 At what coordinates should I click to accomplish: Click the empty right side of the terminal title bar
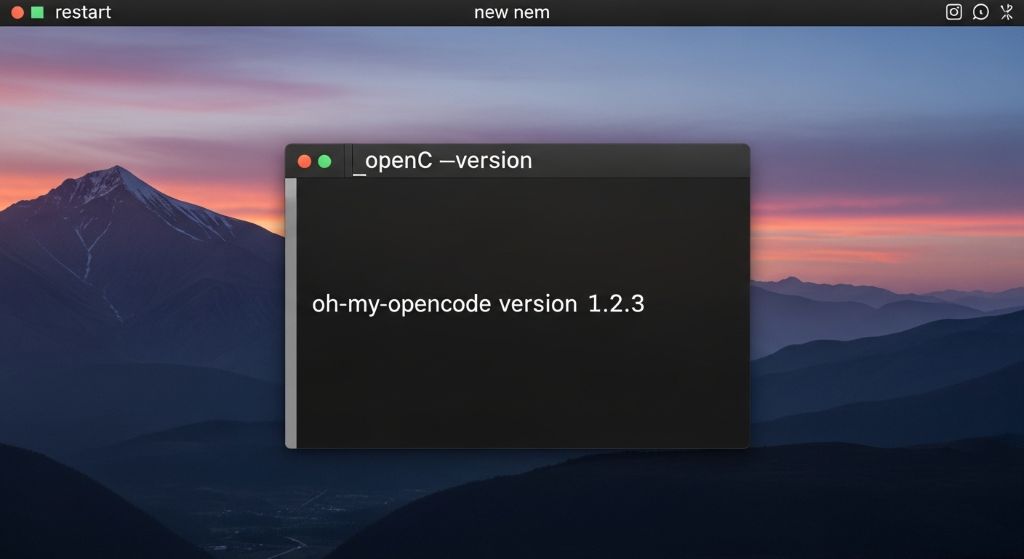(650, 161)
